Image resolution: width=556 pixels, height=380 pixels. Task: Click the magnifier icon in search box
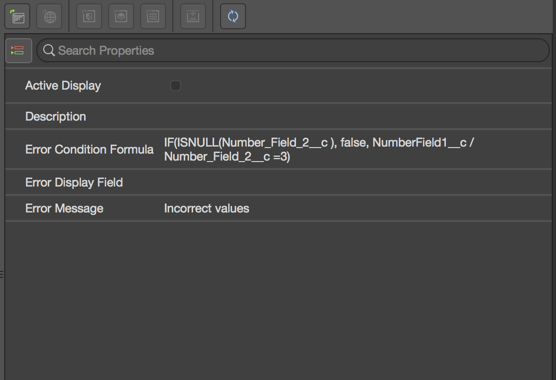point(49,50)
